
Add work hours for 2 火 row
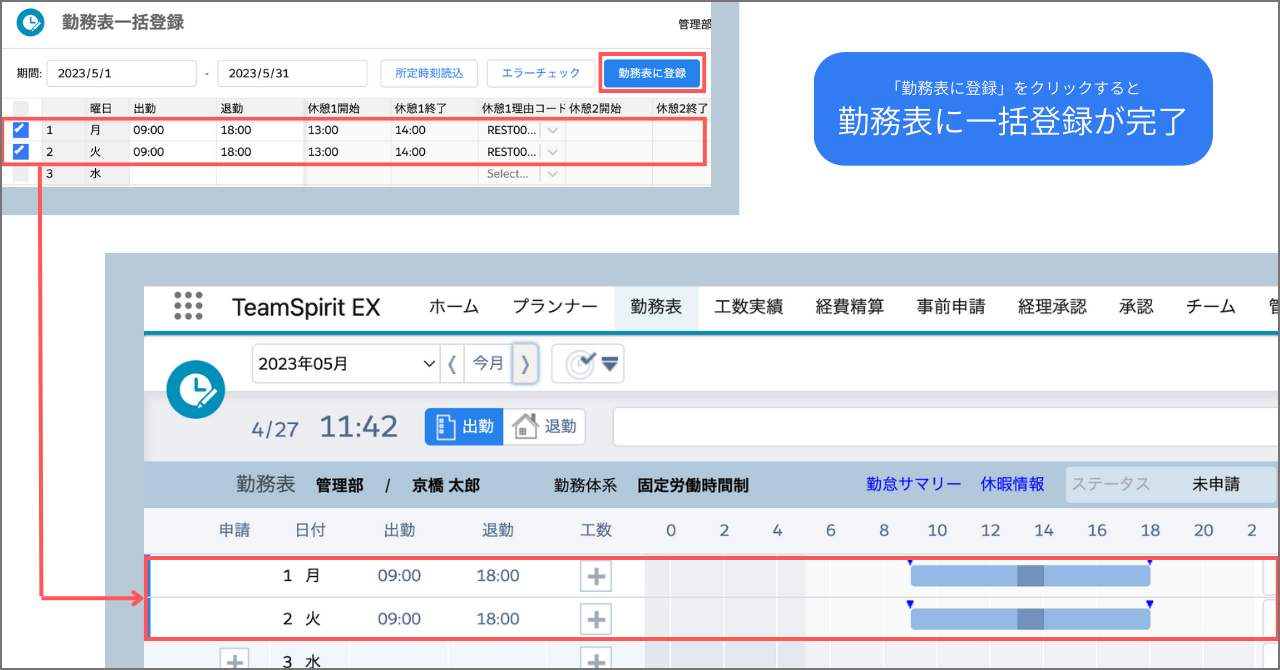(x=596, y=619)
